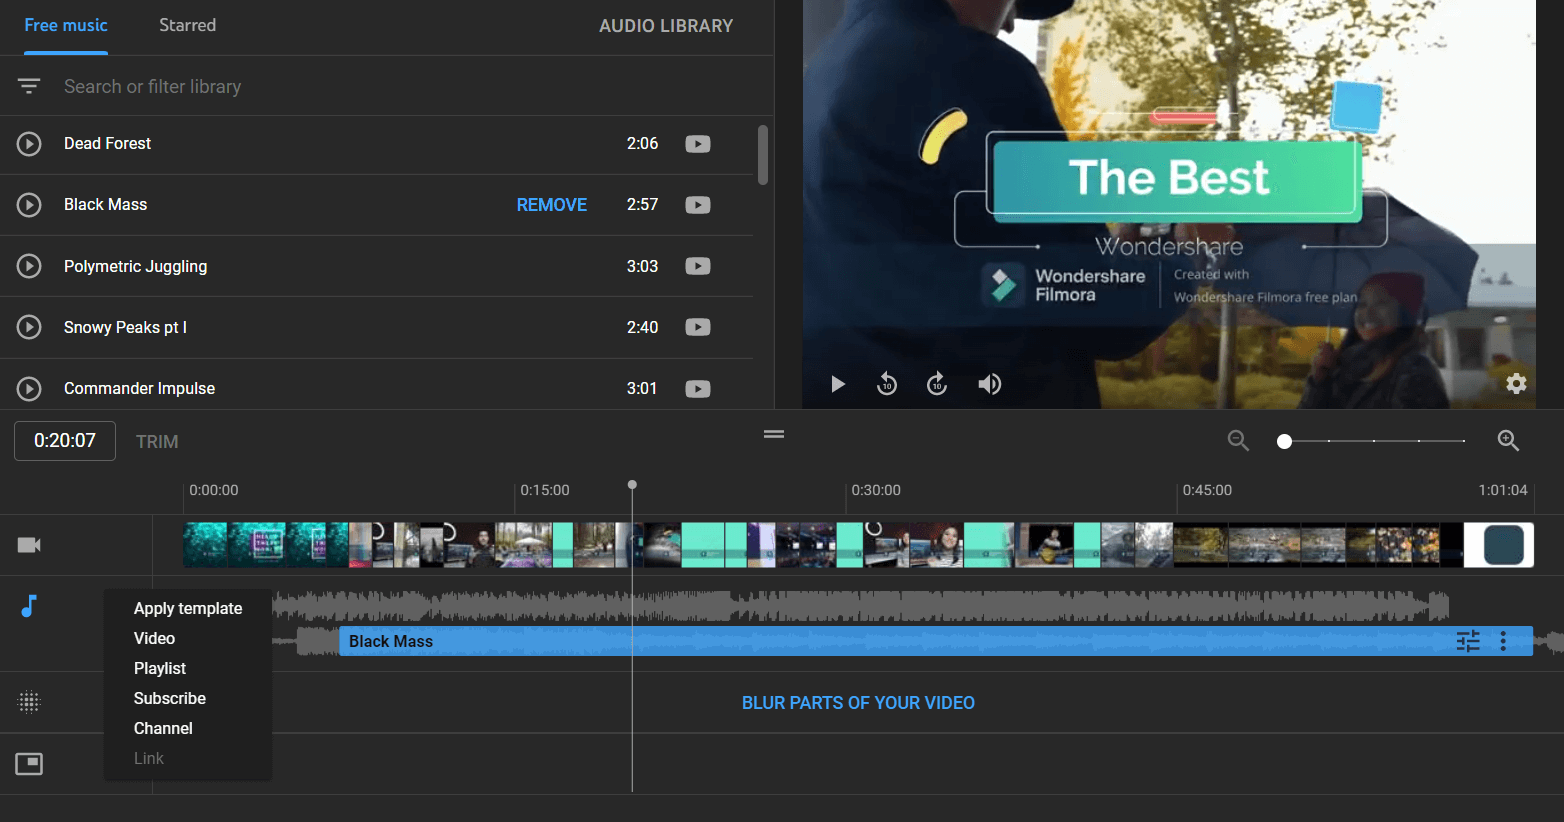Open the library filter icon
1564x822 pixels.
pos(29,87)
